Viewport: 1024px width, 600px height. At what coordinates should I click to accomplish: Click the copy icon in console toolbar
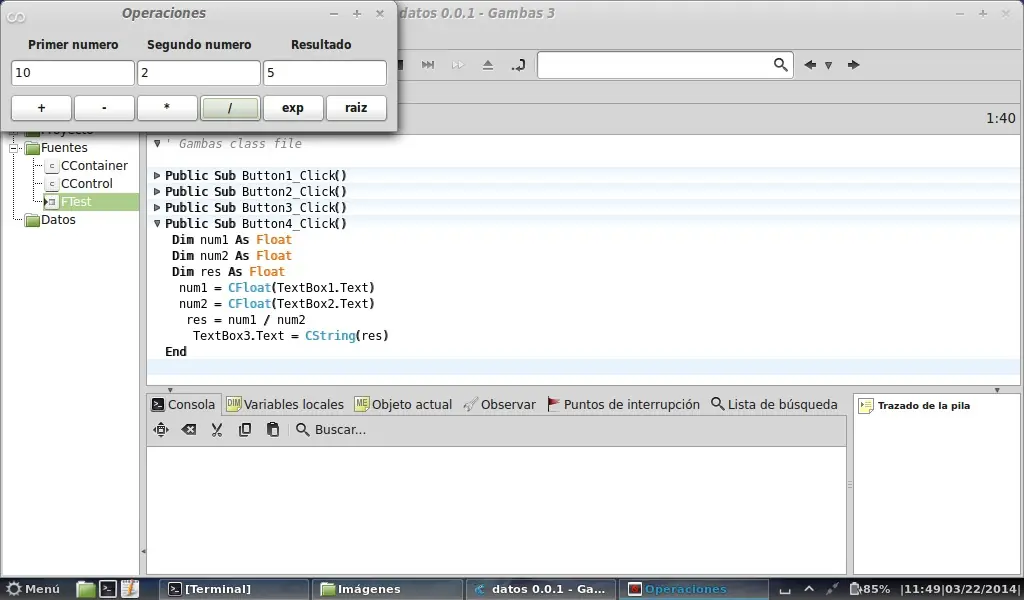(x=245, y=430)
